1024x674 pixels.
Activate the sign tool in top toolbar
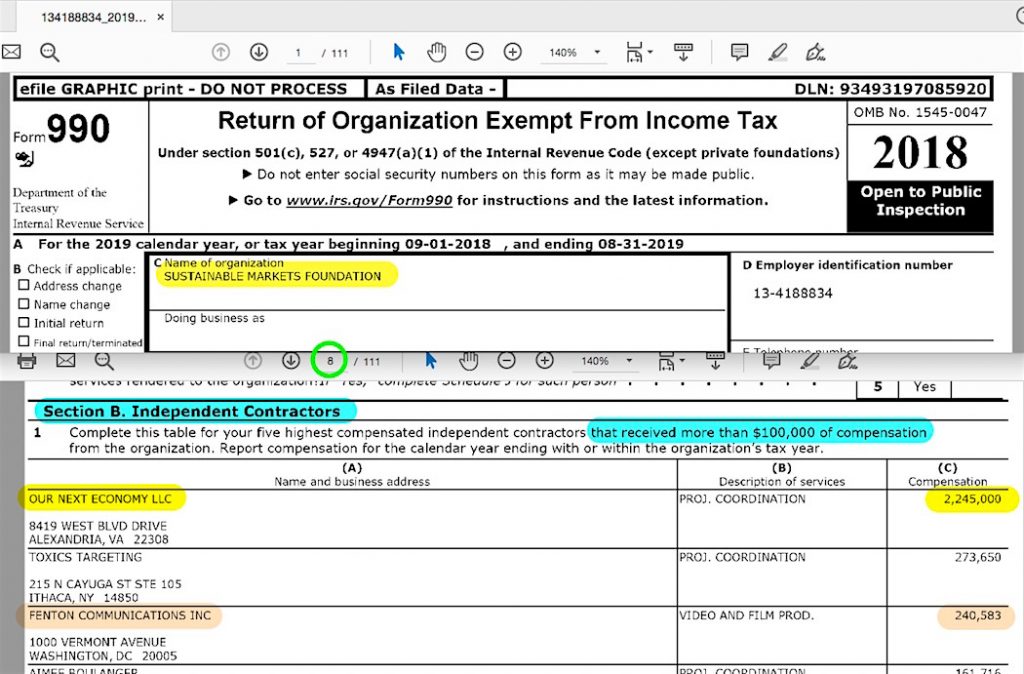tap(815, 52)
